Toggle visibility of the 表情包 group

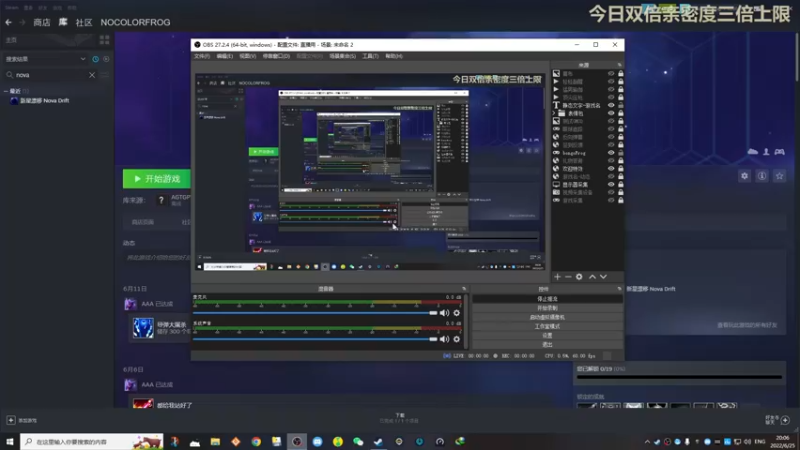pos(611,113)
